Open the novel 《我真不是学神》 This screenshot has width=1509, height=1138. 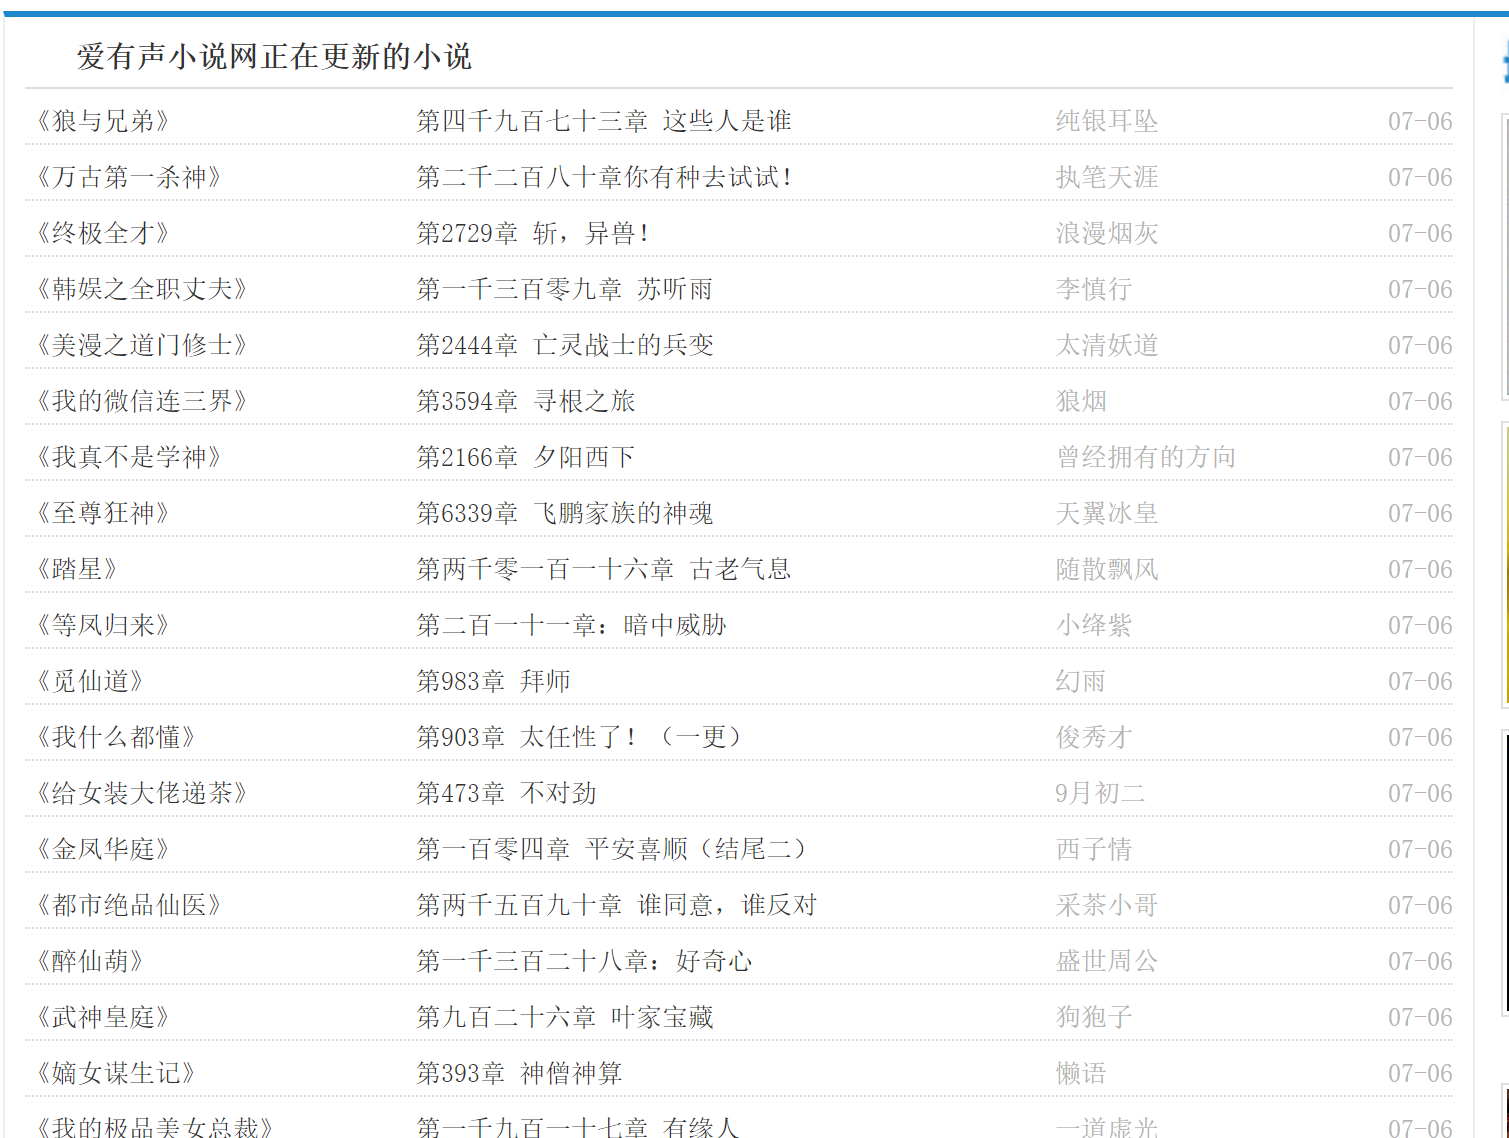[130, 457]
